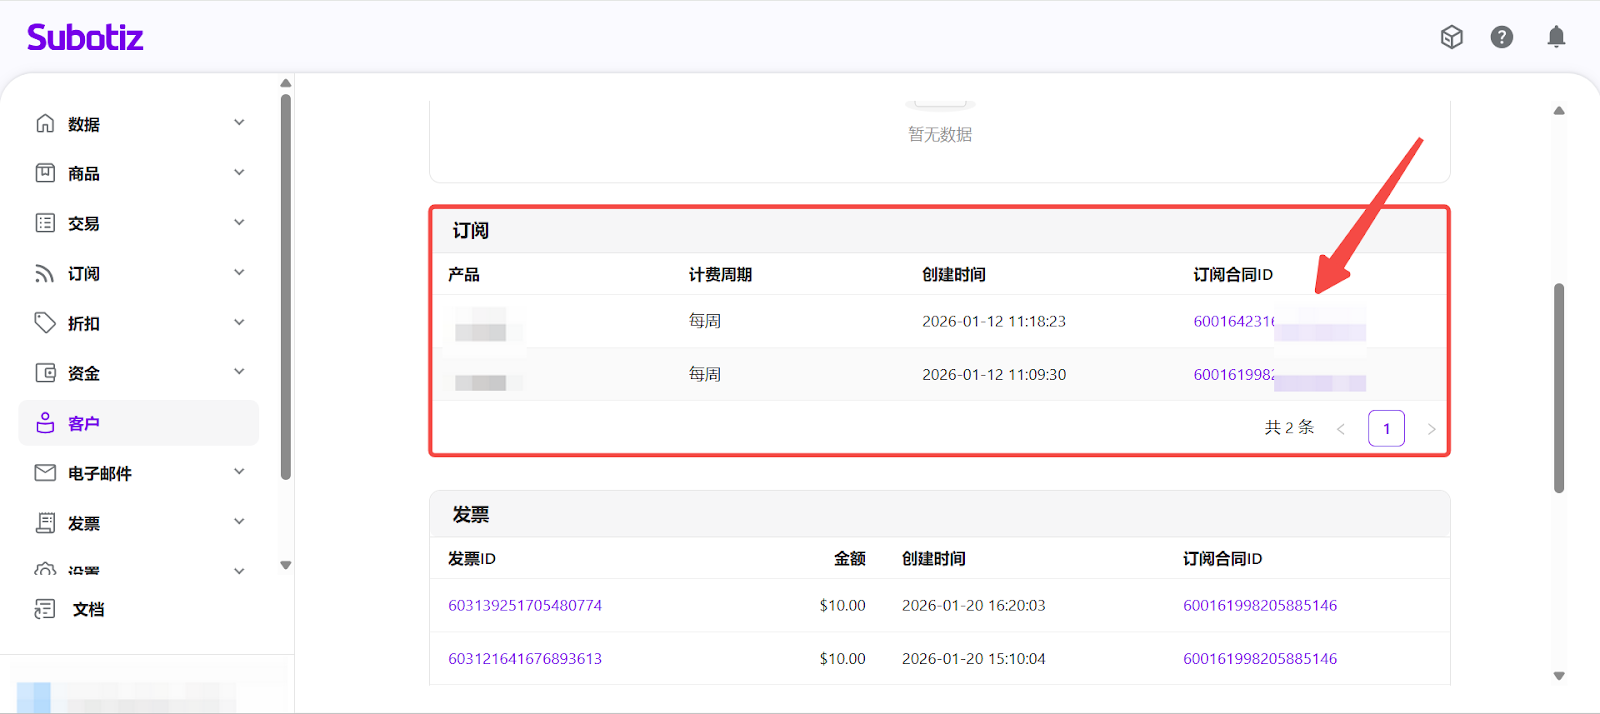1600x714 pixels.
Task: Open invoice ID 603121641676893613
Action: pyautogui.click(x=525, y=658)
